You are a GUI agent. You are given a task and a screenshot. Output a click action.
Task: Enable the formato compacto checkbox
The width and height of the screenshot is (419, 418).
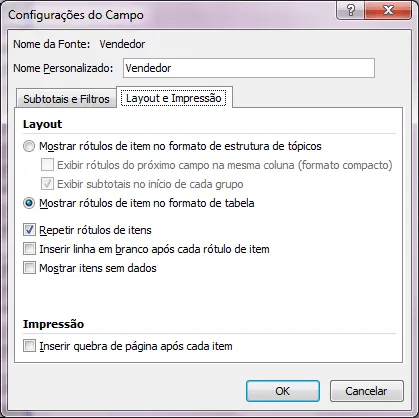[x=47, y=165]
